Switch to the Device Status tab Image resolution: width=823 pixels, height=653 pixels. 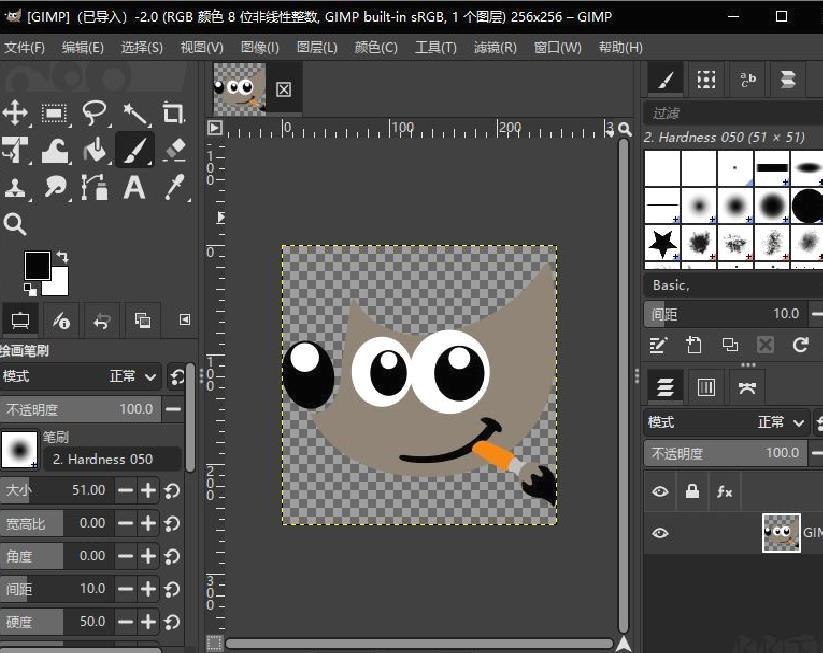pyautogui.click(x=61, y=320)
